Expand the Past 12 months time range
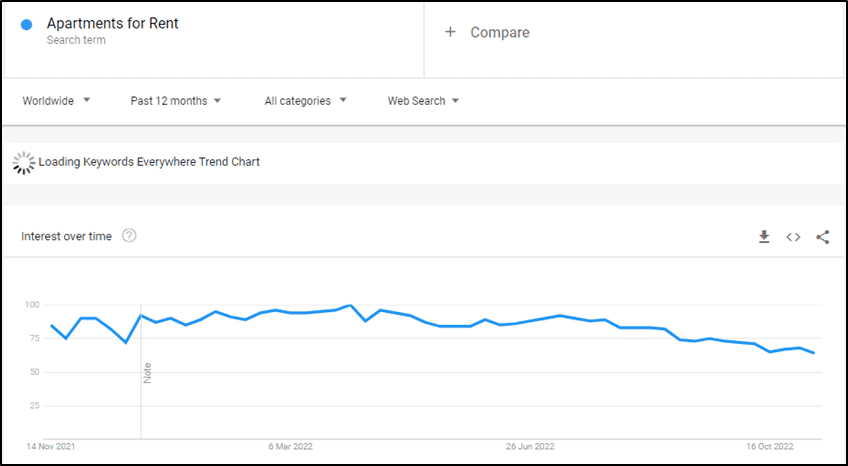This screenshot has height=466, width=848. (x=176, y=101)
